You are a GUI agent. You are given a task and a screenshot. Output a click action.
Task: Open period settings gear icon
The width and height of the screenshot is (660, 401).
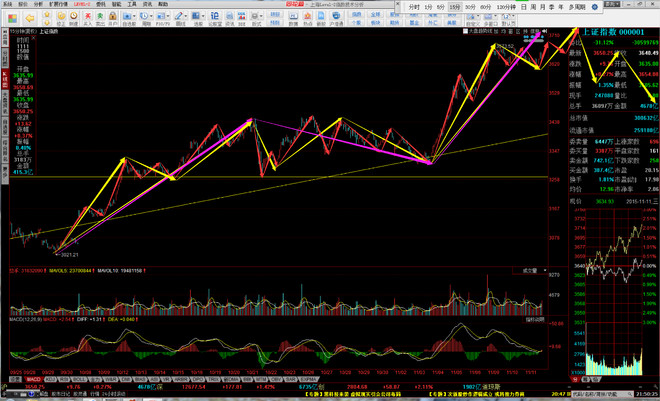pos(595,7)
